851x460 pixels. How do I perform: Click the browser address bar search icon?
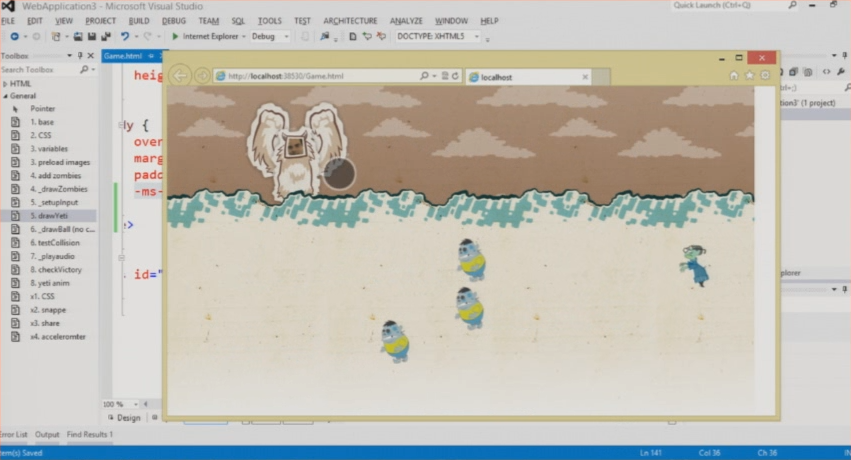pos(424,76)
